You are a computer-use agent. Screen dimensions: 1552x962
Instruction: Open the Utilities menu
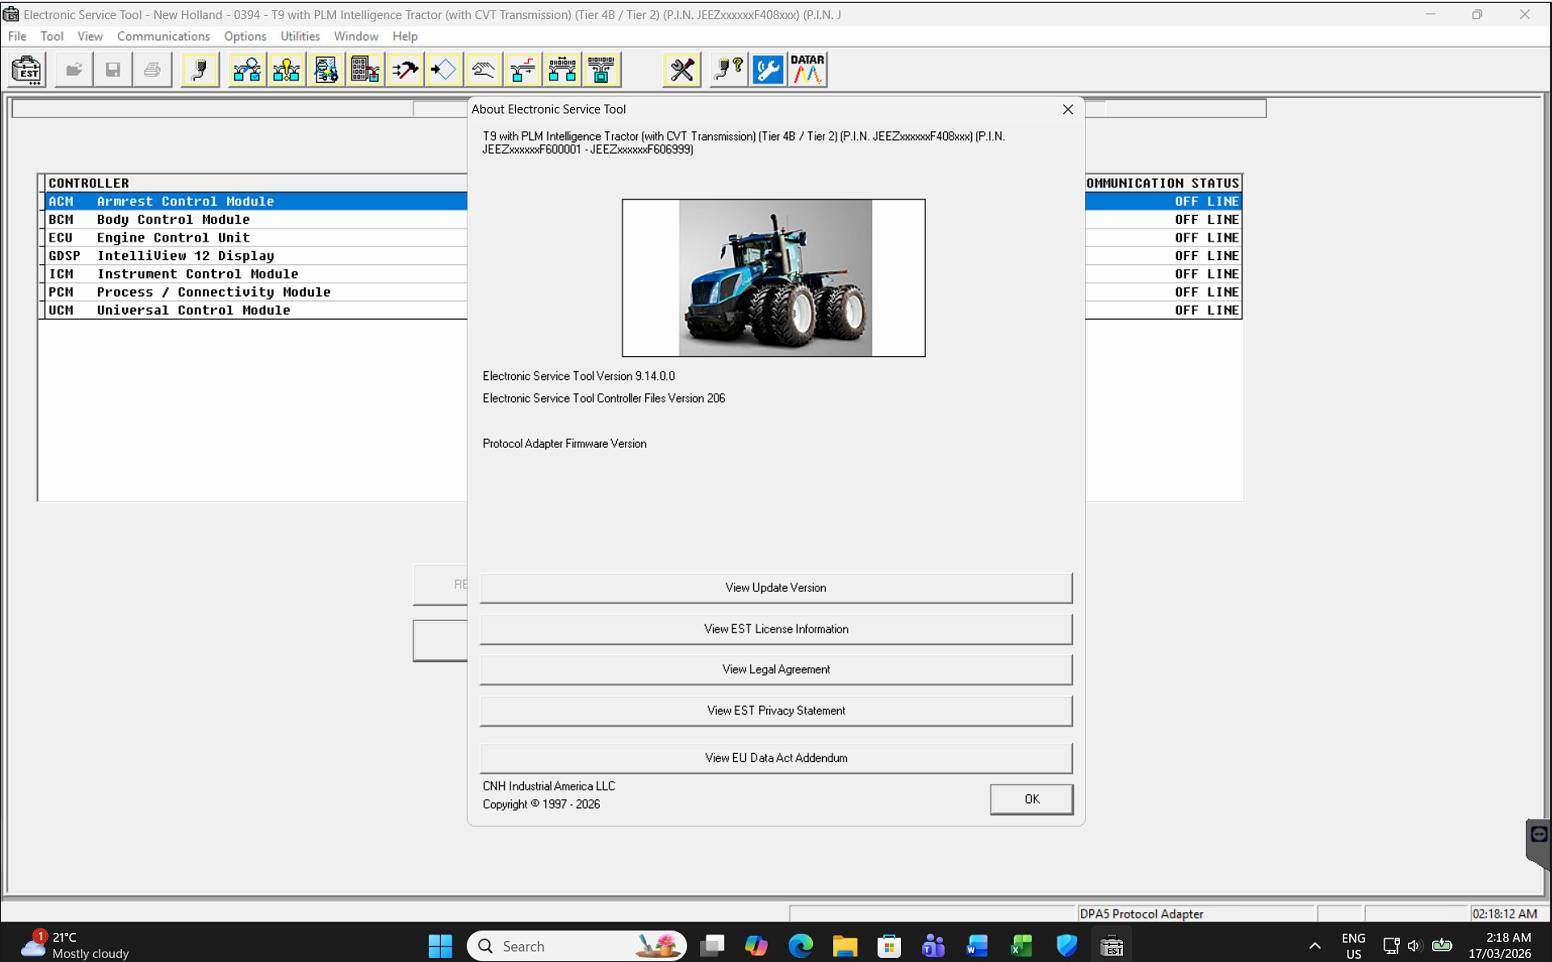pos(300,36)
